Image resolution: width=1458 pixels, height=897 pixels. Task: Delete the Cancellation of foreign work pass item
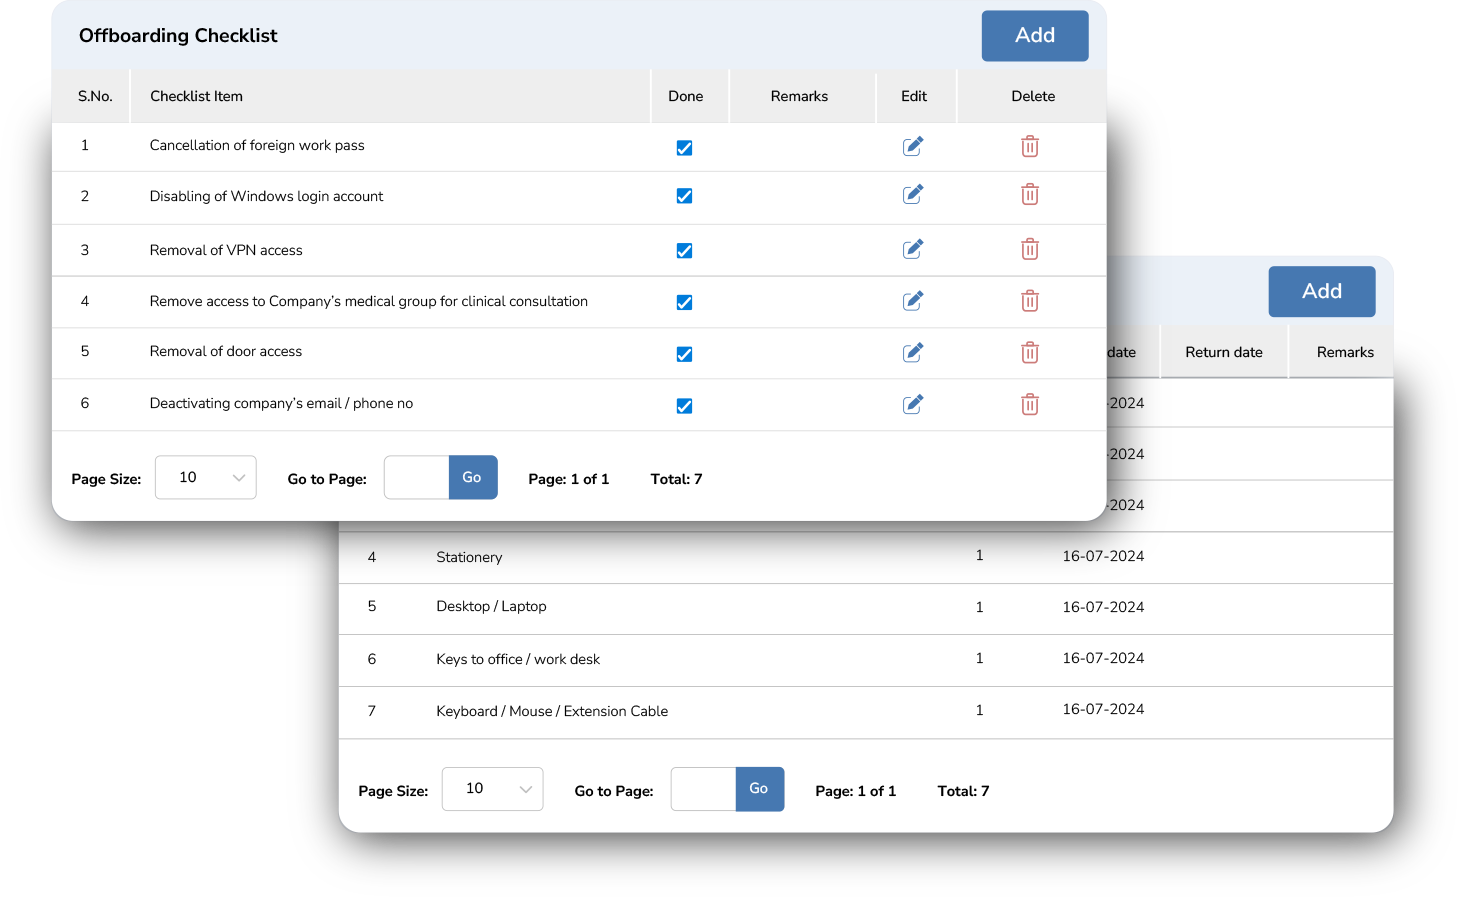point(1029,146)
